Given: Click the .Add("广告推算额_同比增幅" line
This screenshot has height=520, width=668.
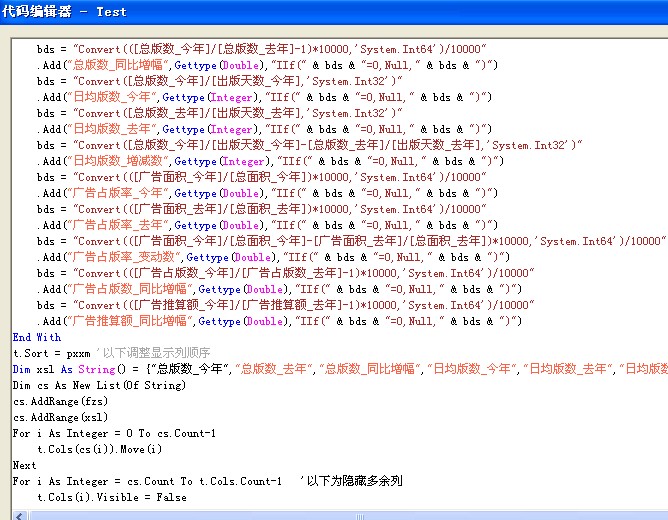Looking at the screenshot, I should [279, 321].
